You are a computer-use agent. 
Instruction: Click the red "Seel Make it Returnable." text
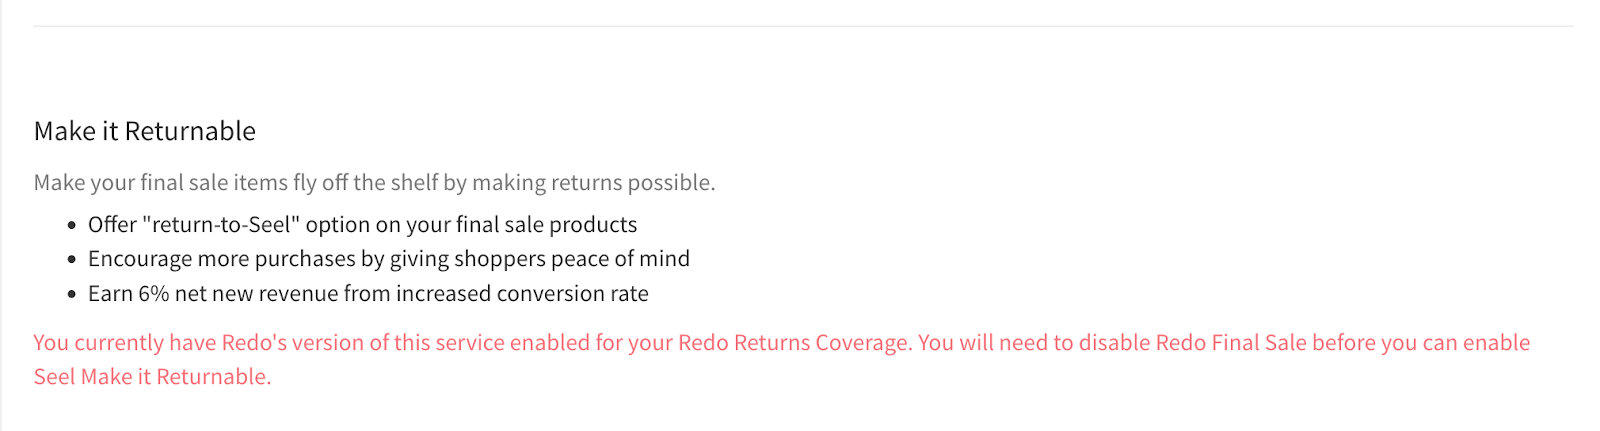152,377
